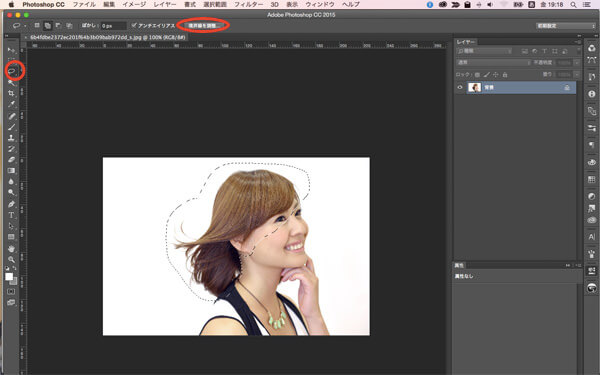Click the foreground color swatch
600x375 pixels.
pyautogui.click(x=9, y=277)
